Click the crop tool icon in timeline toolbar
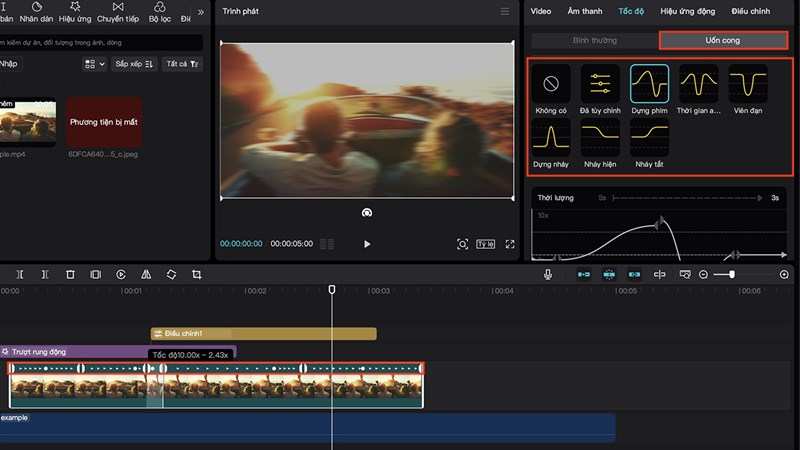800x450 pixels. [197, 274]
